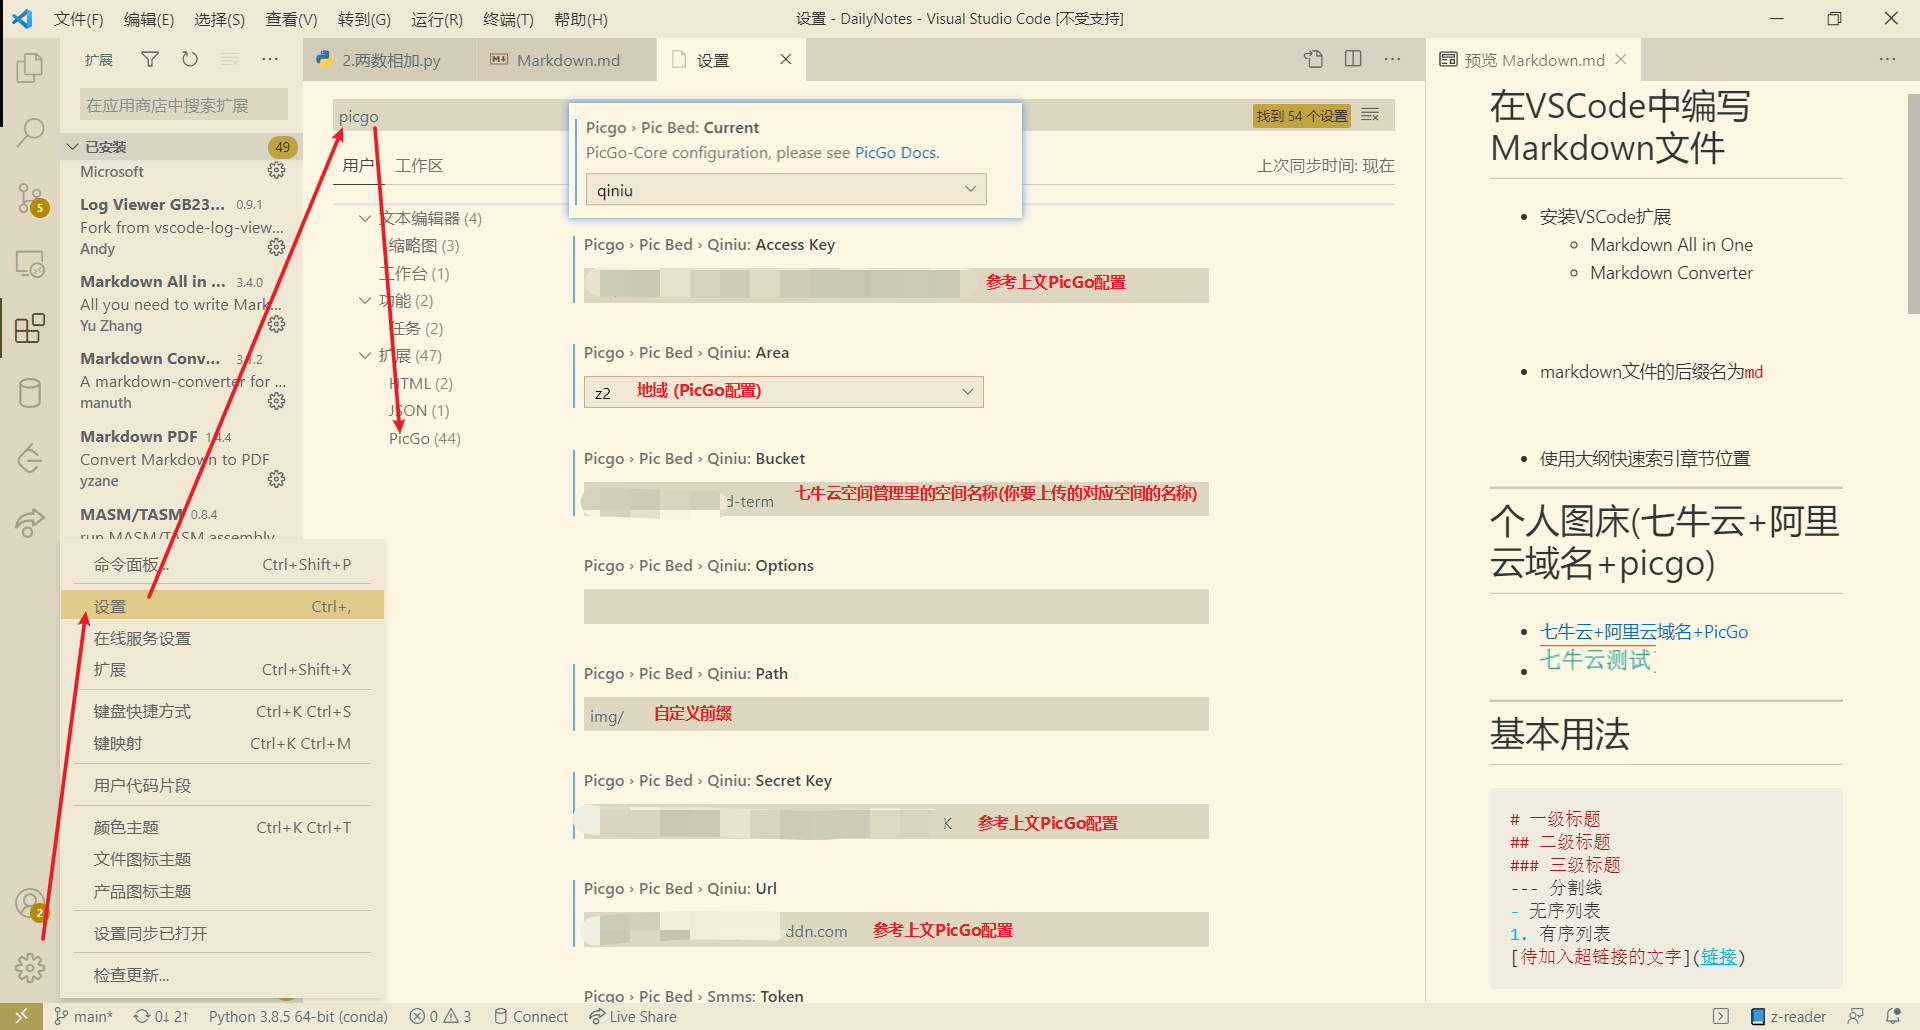The height and width of the screenshot is (1030, 1920).
Task: Open the notifications bell in status bar
Action: click(x=1893, y=1017)
